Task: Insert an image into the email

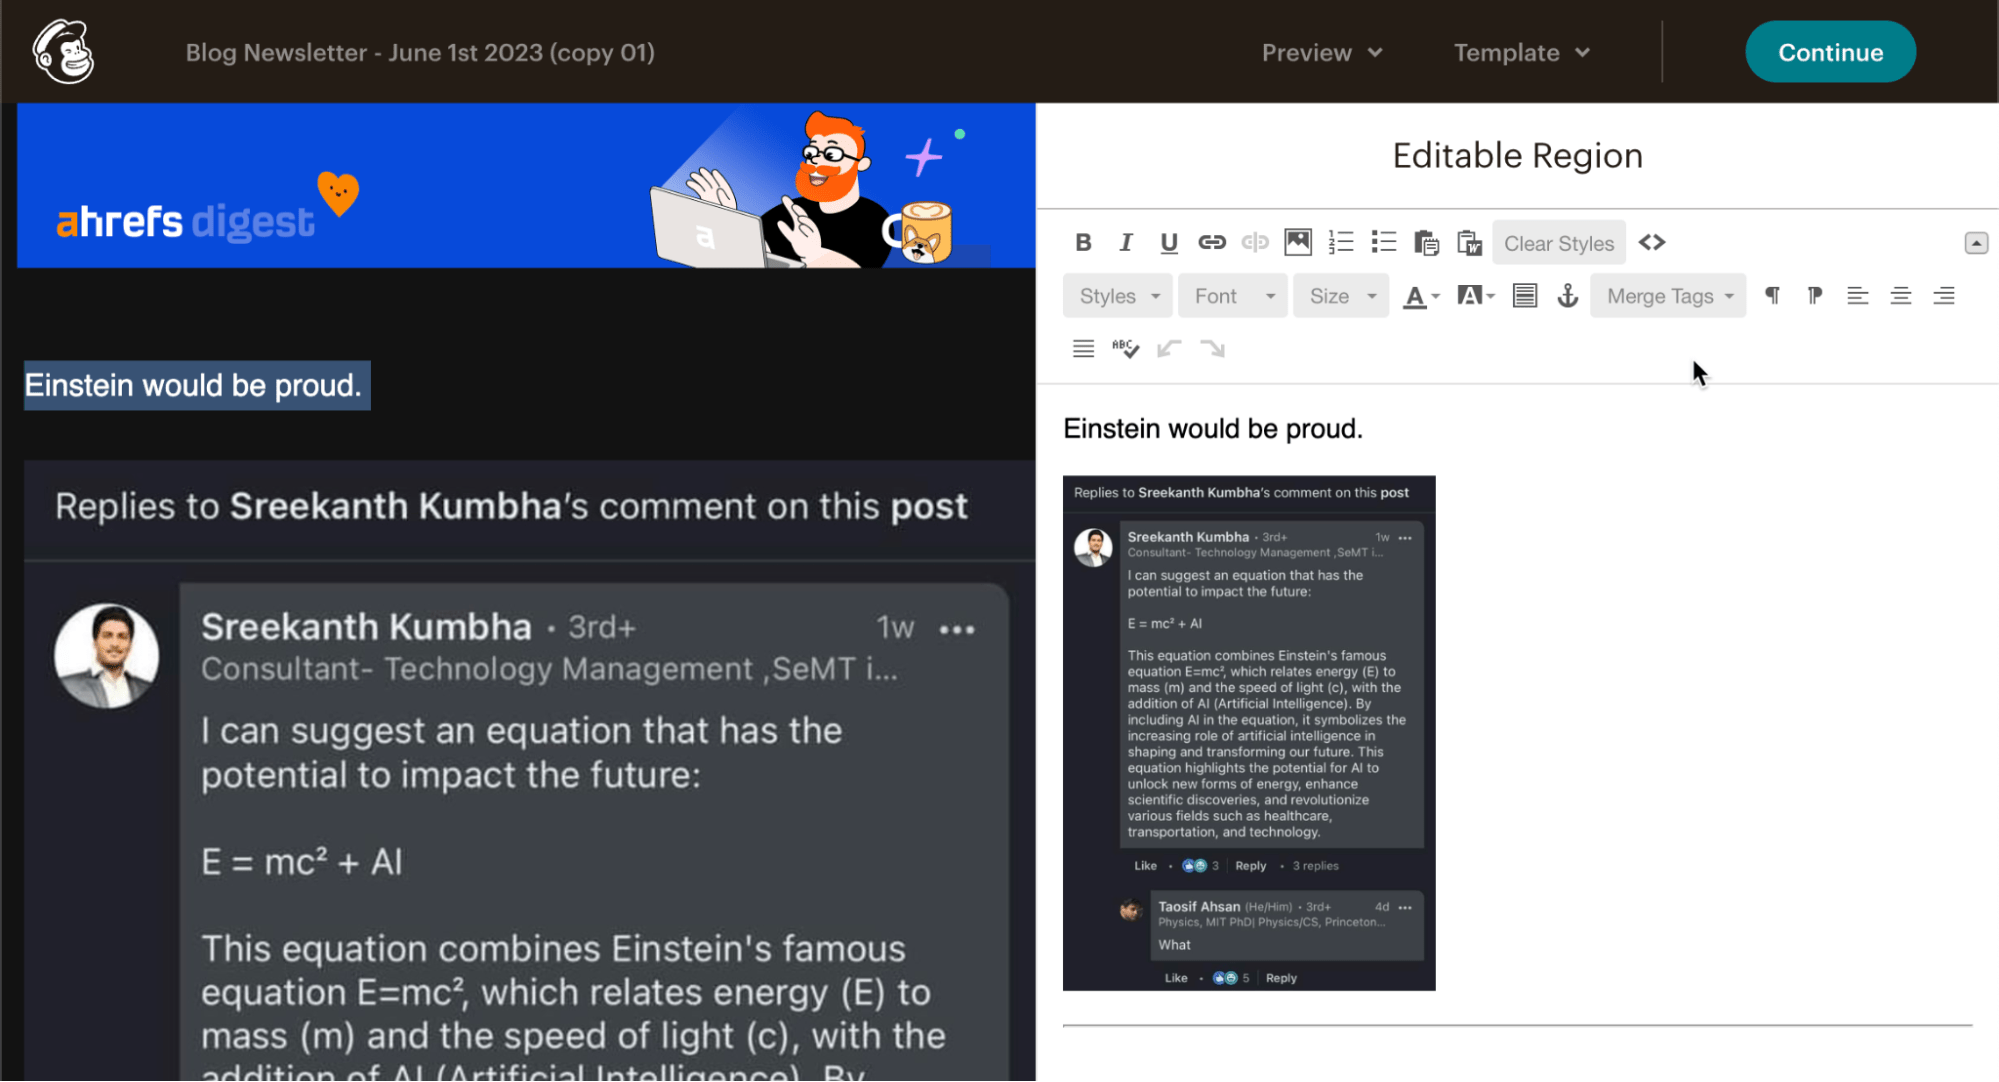Action: [1296, 243]
